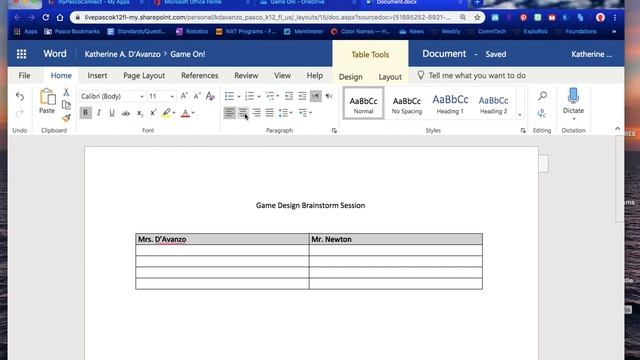The width and height of the screenshot is (640, 360).
Task: Justify the paragraph text
Action: coord(269,113)
